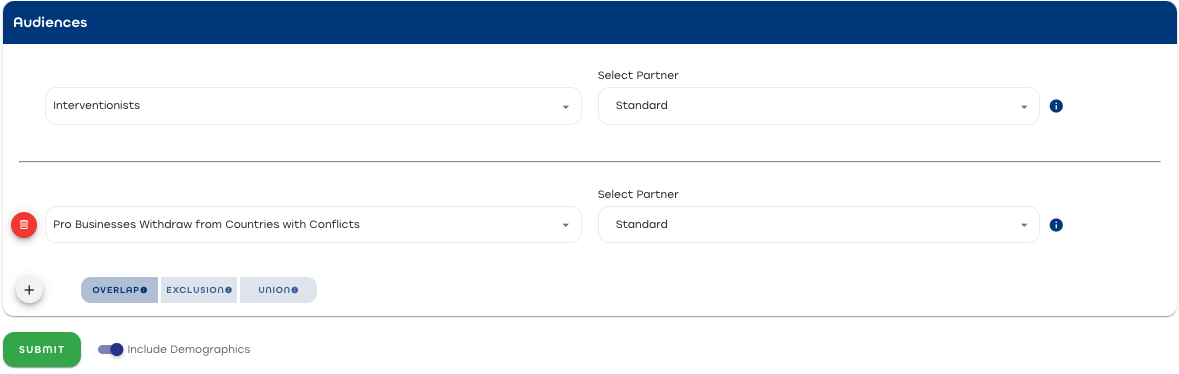Click the info icon beside the first Standard partner
The width and height of the screenshot is (1179, 374).
point(1056,106)
